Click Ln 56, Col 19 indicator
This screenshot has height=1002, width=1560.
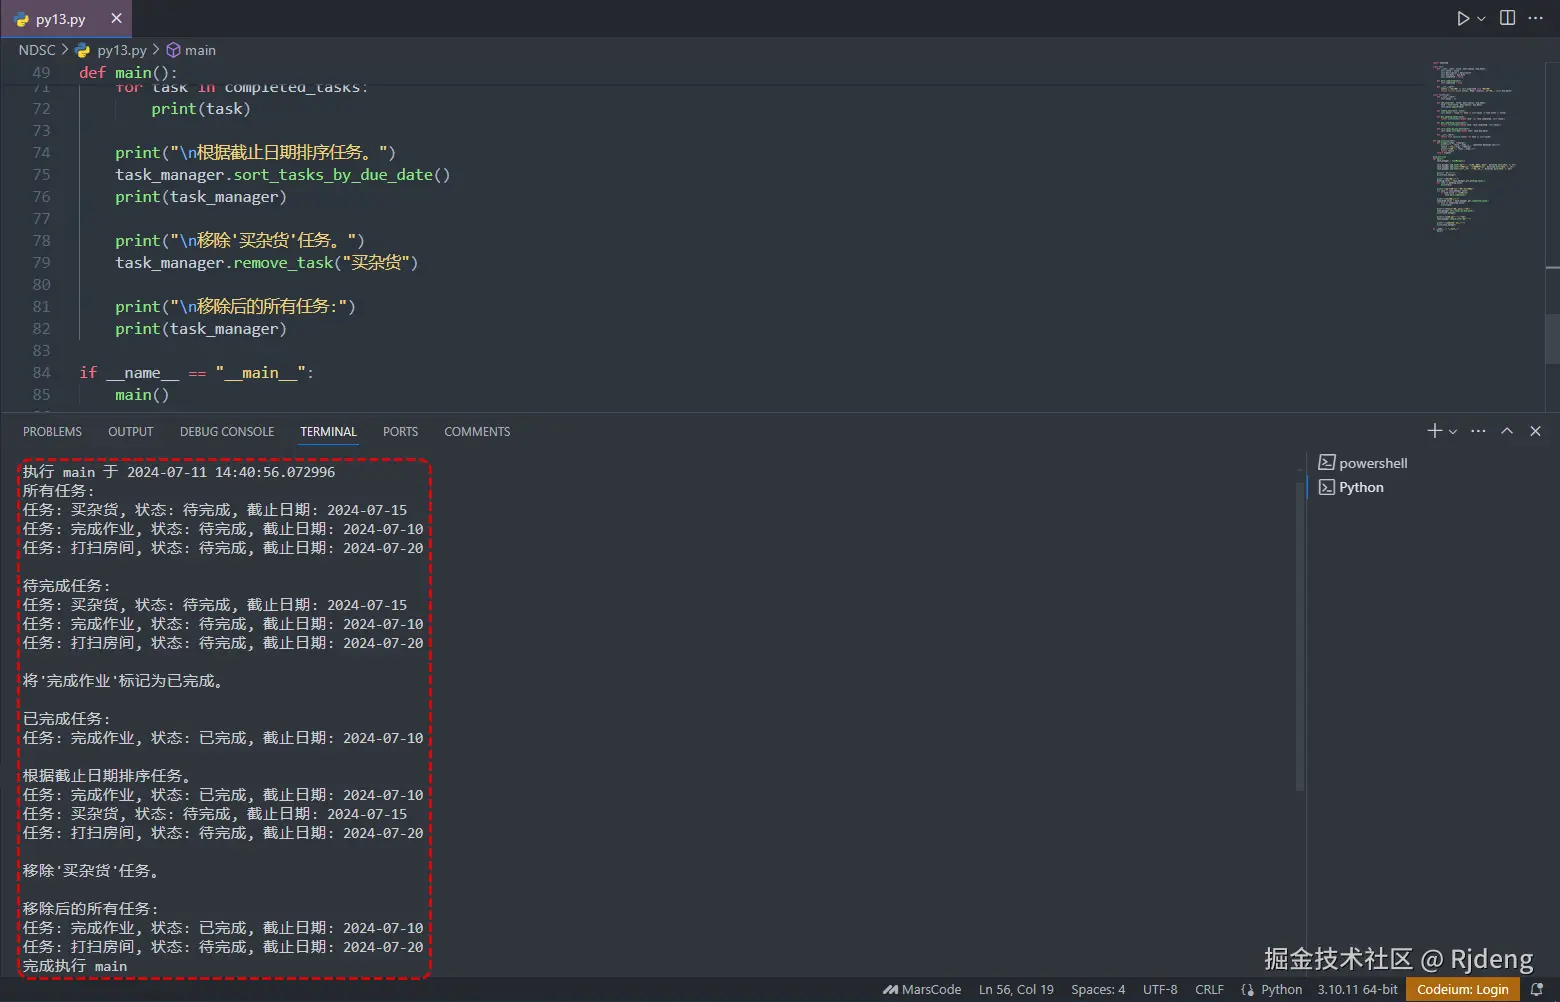coord(1016,990)
